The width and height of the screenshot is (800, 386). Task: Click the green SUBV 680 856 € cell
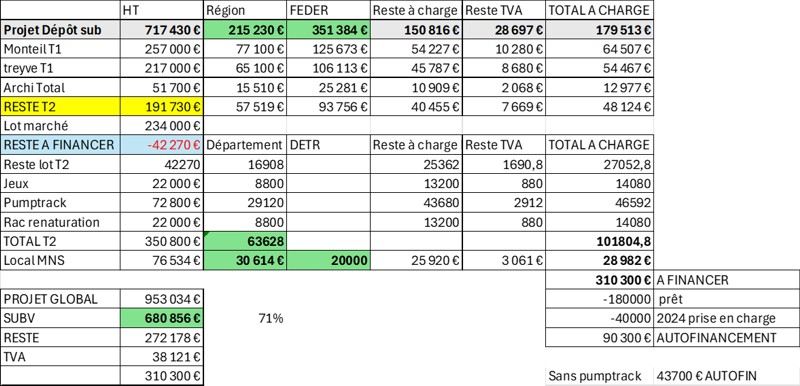(x=162, y=318)
